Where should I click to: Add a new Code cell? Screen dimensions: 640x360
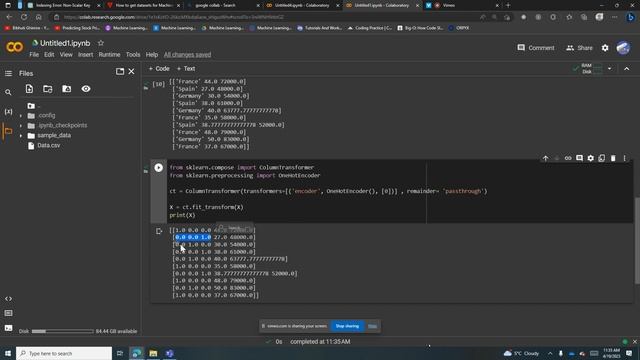159,69
